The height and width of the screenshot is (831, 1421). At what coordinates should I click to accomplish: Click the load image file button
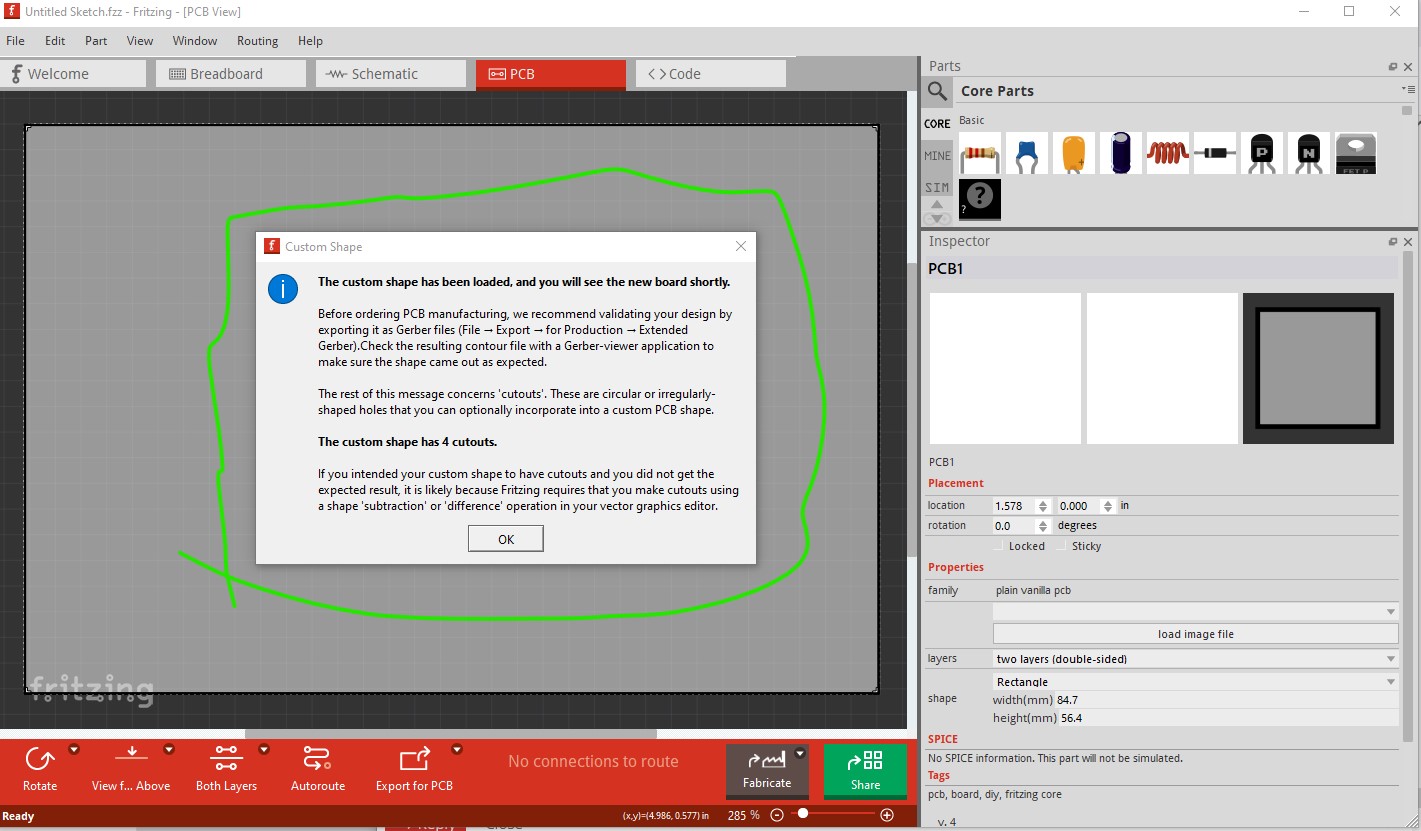point(1195,634)
